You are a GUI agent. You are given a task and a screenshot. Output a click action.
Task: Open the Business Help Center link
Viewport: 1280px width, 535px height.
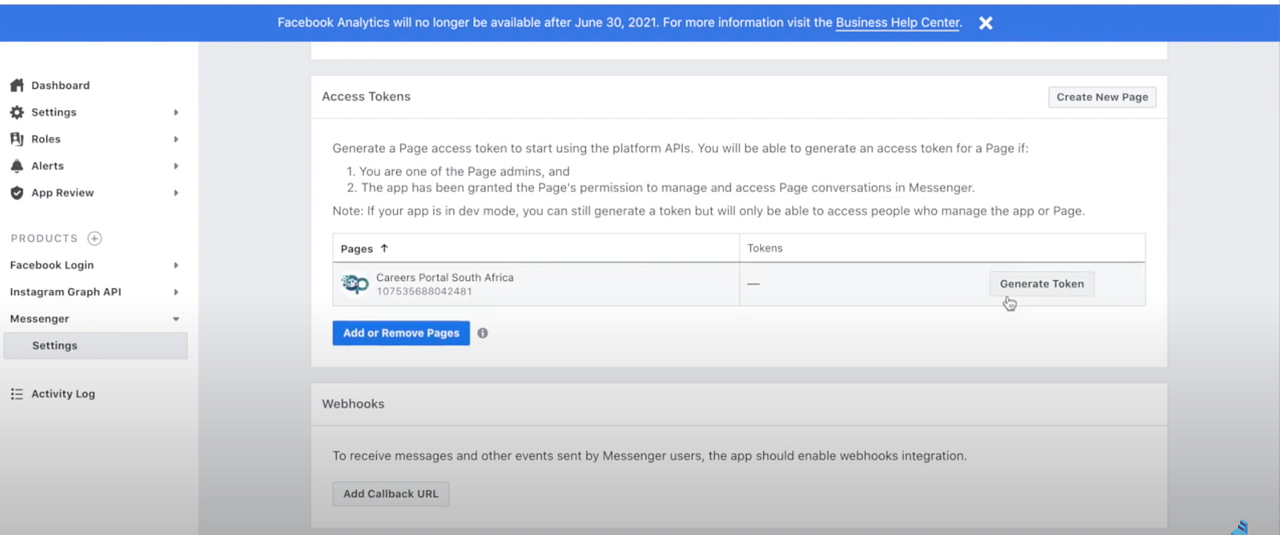[898, 22]
